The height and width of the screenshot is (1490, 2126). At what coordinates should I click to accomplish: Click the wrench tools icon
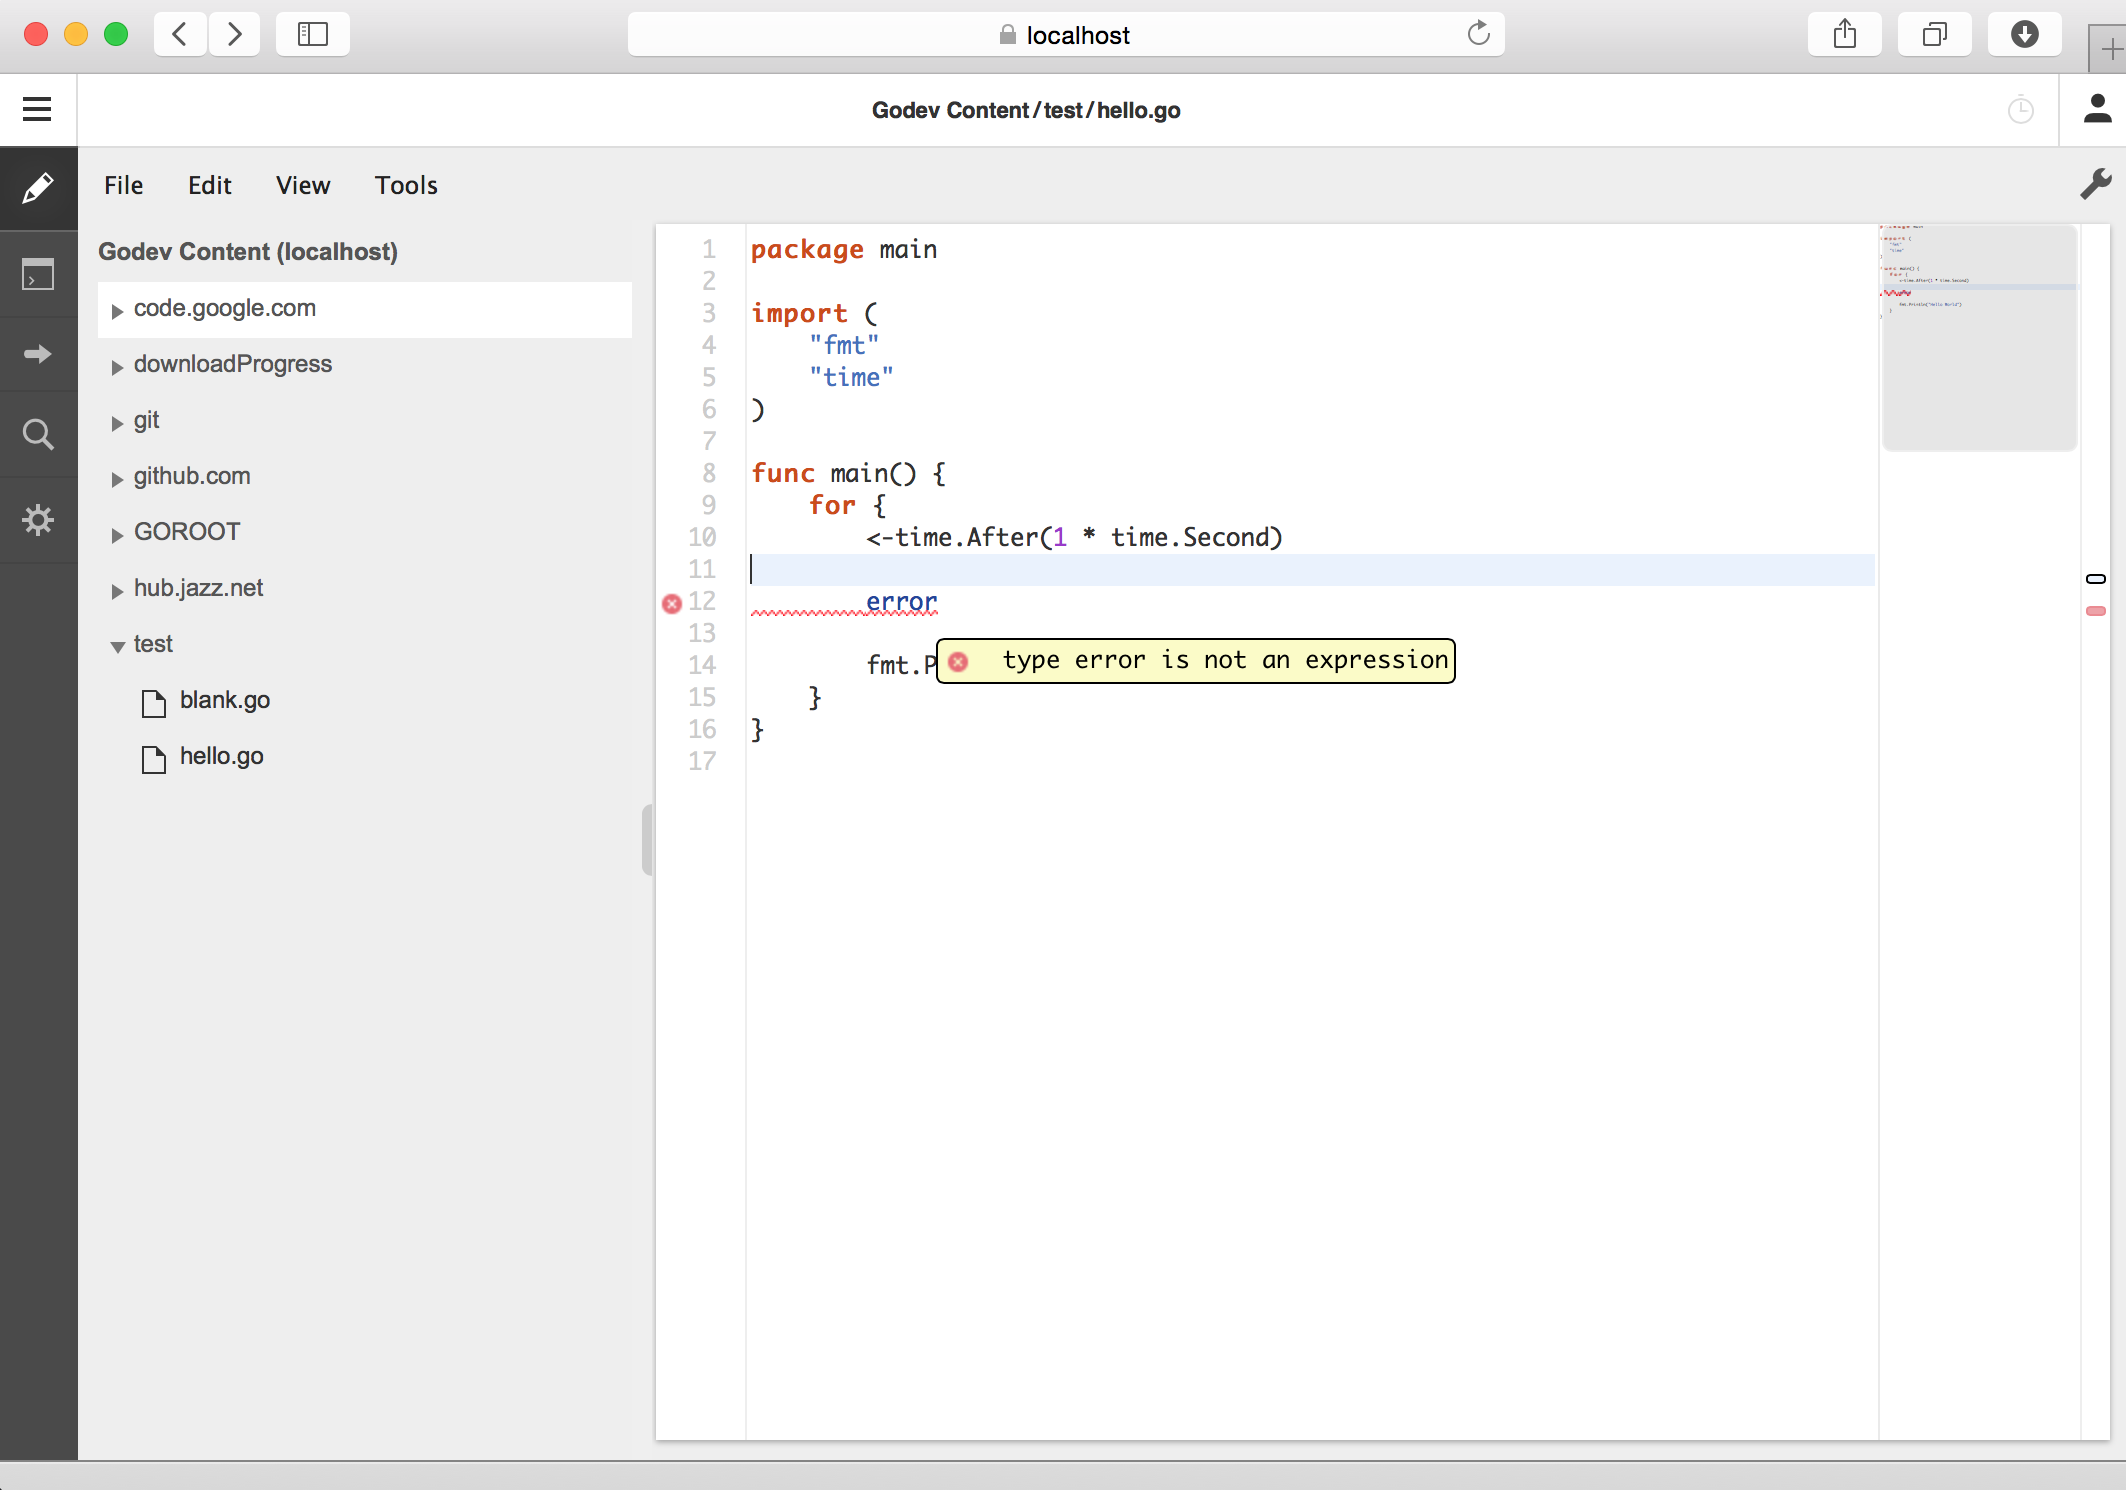pos(2095,184)
